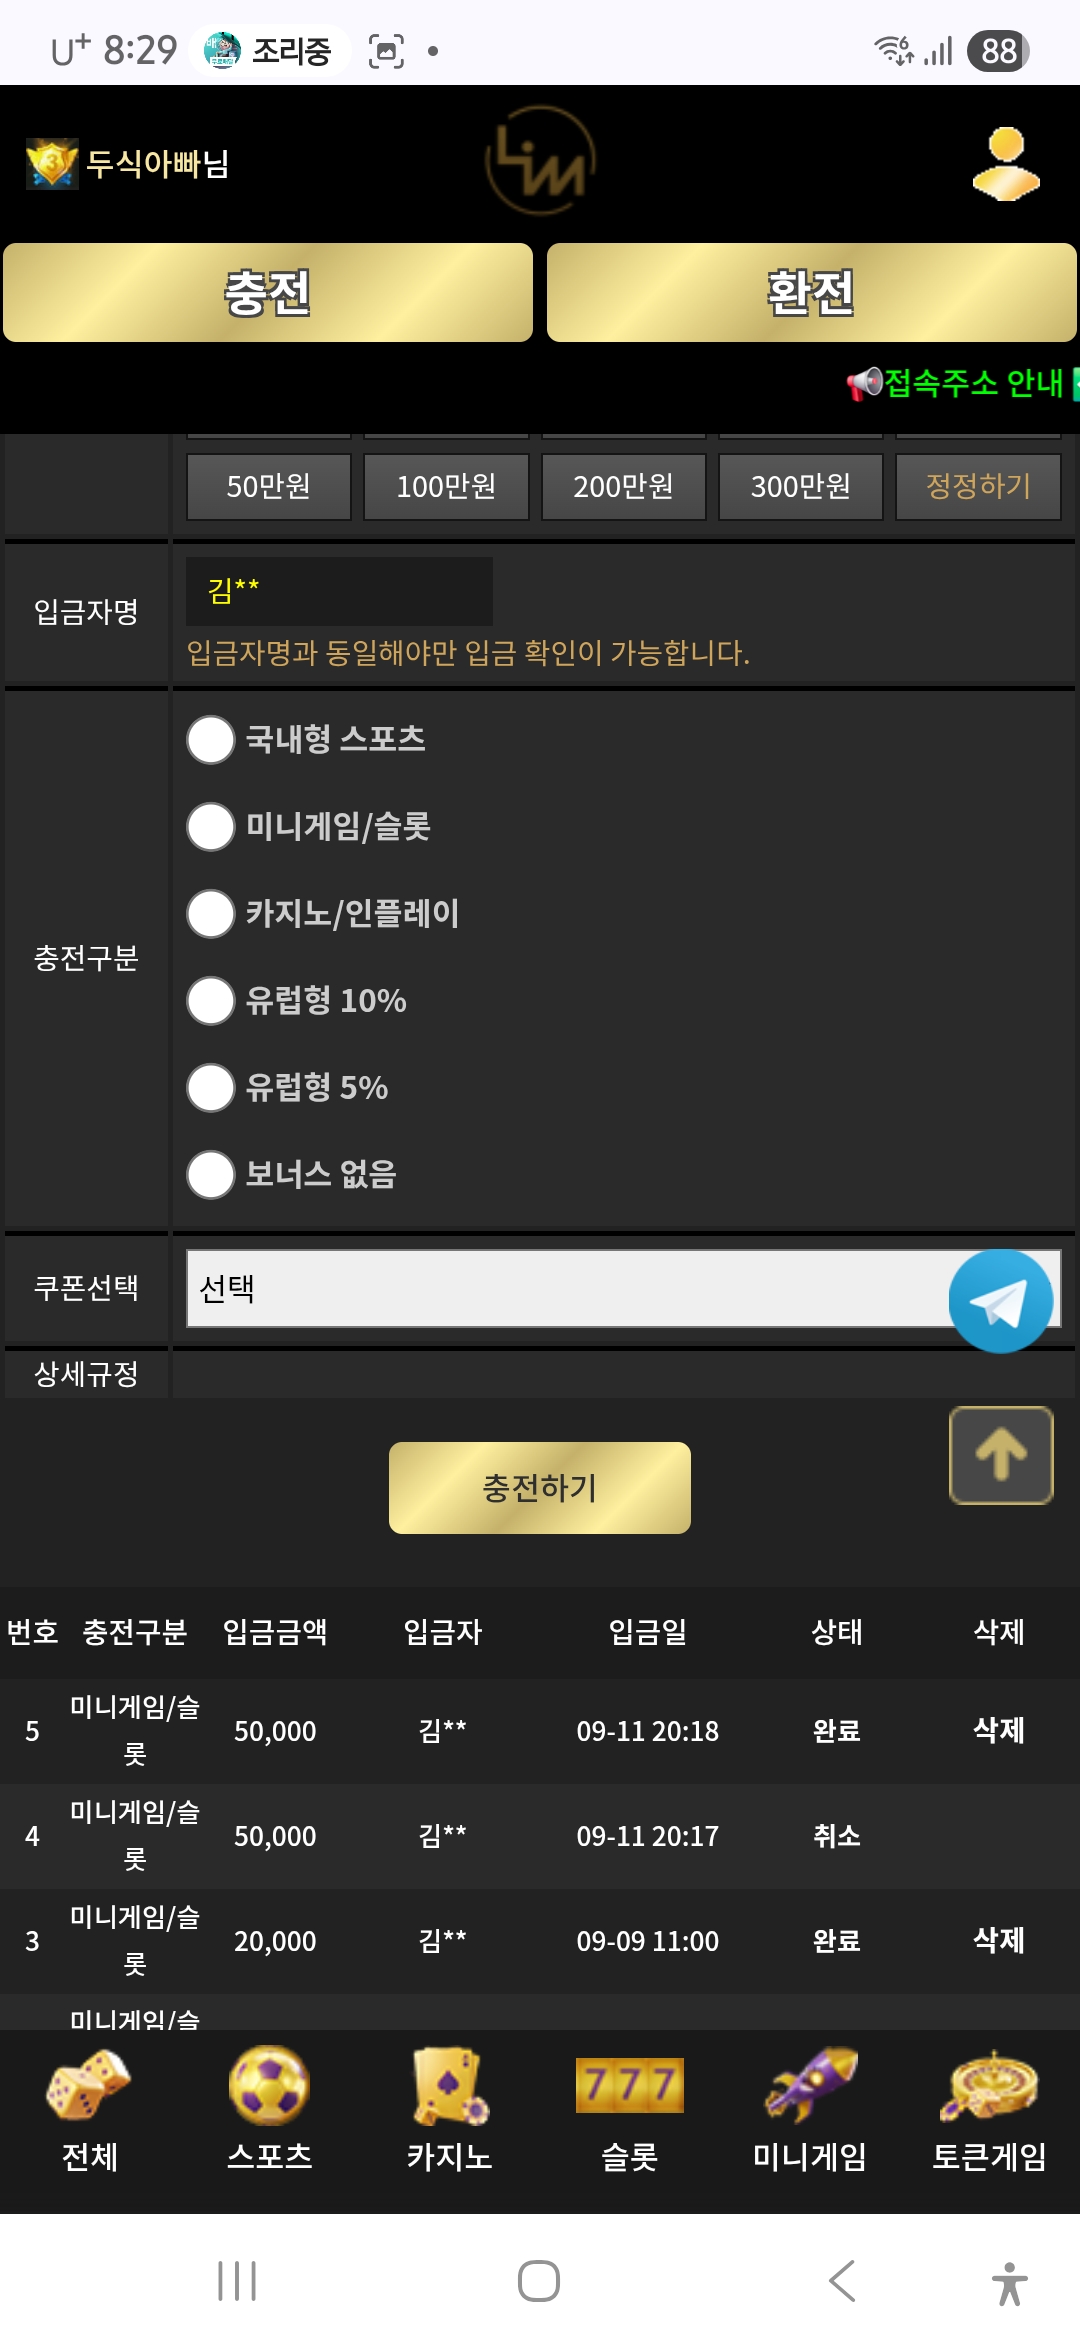Click the 300만원 amount preset
This screenshot has width=1080, height=2340.
(800, 487)
